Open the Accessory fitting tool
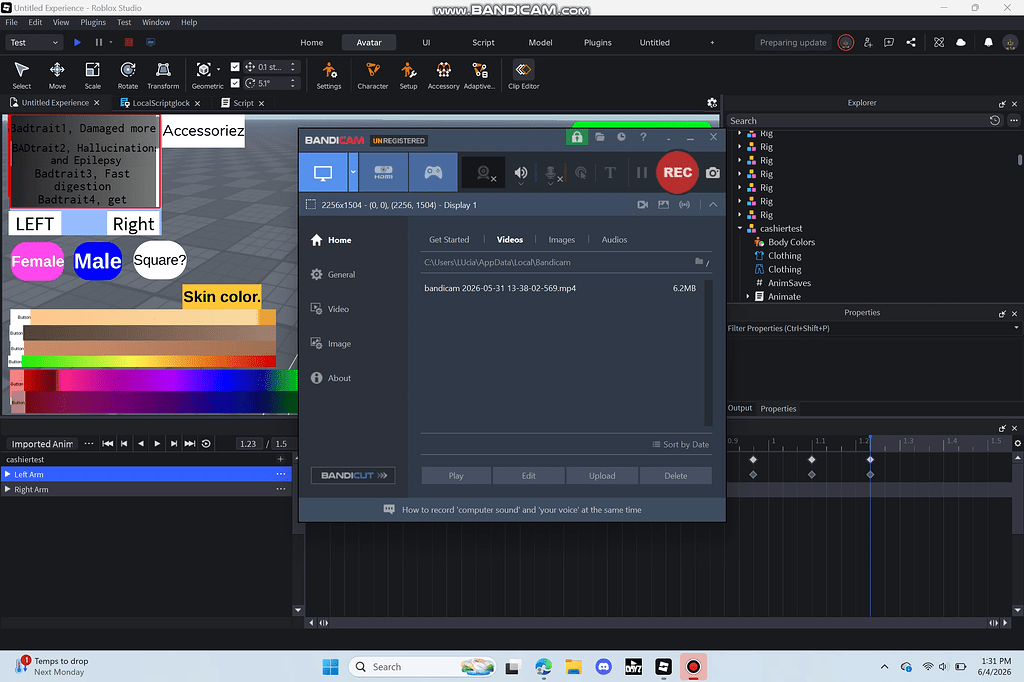Screen dimensions: 1024x682 pyautogui.click(x=443, y=75)
